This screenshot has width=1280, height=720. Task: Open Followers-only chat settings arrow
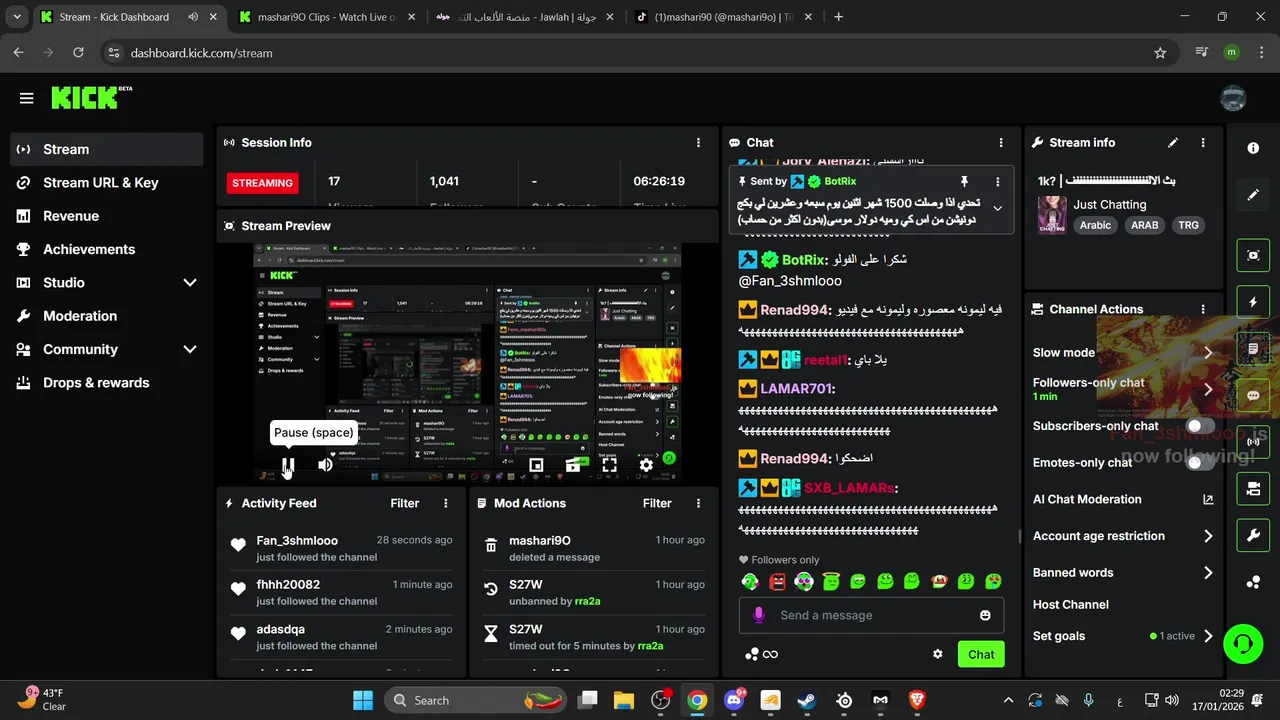[x=1208, y=389]
